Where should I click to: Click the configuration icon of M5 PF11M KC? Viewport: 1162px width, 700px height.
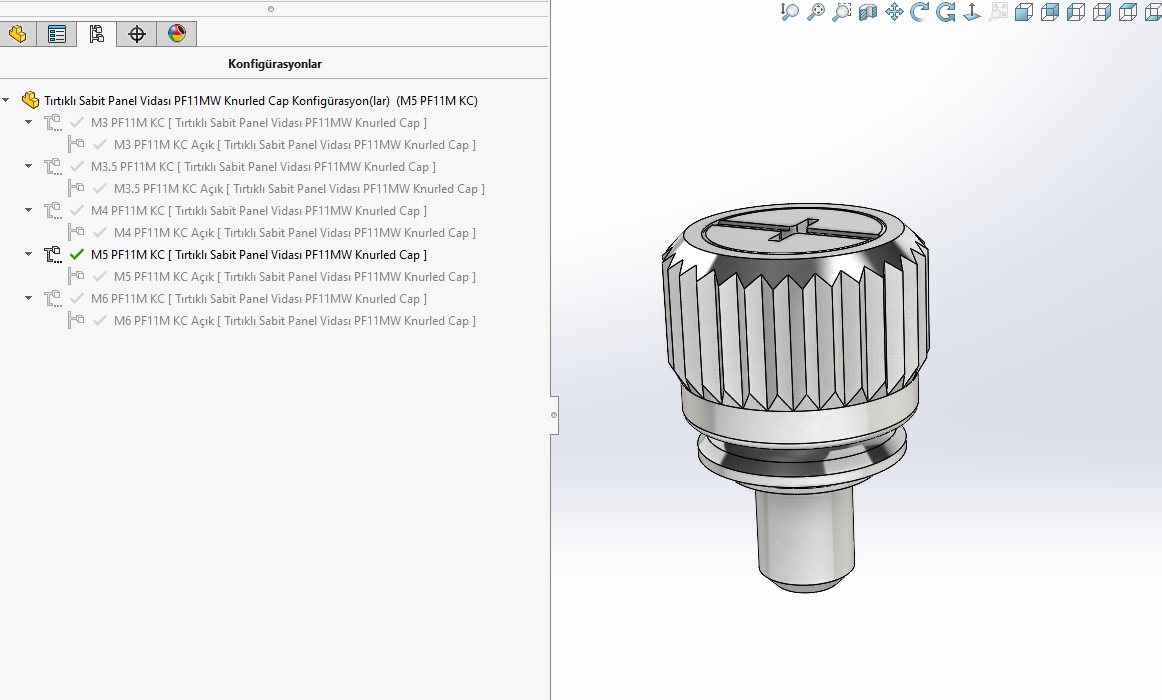pyautogui.click(x=53, y=255)
